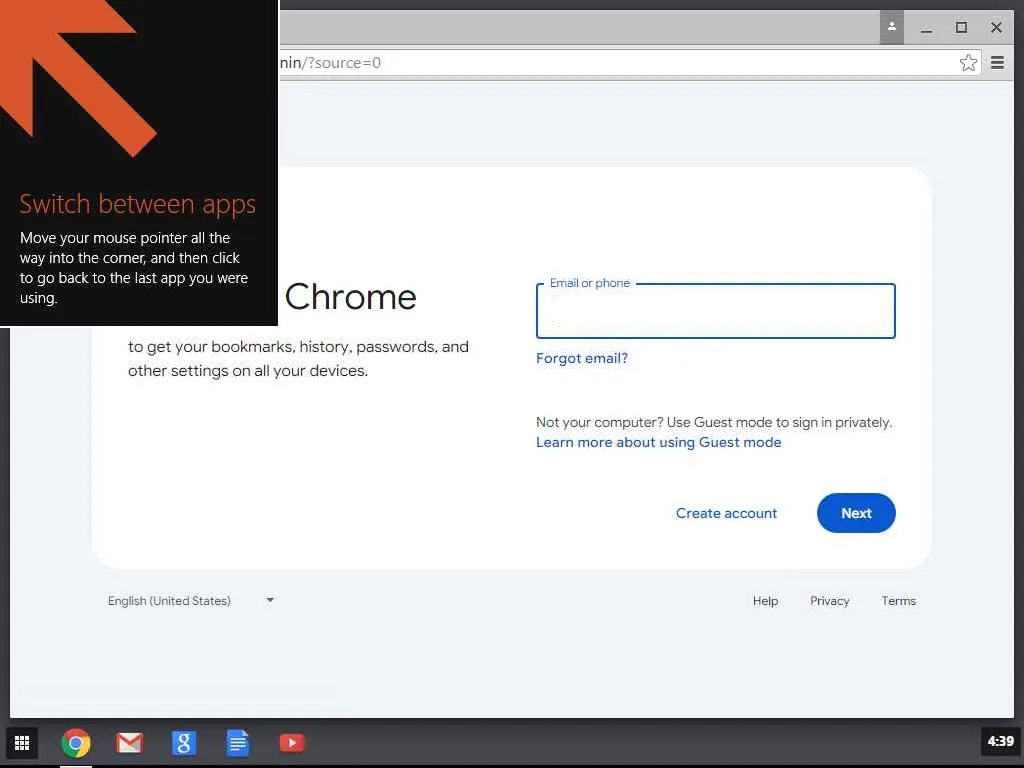The image size is (1024, 768).
Task: Minimize the Chrome window
Action: point(927,28)
